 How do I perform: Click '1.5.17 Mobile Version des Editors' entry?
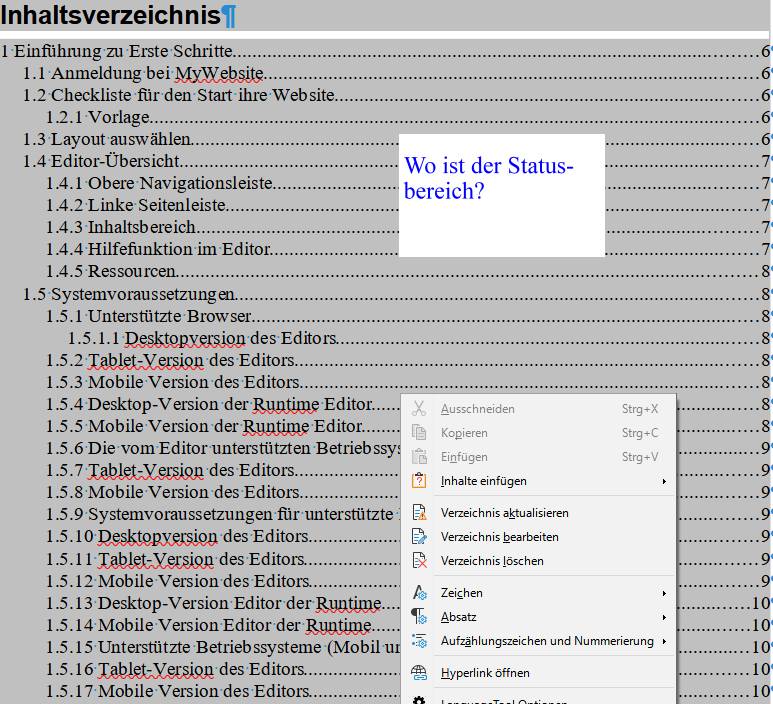coord(178,691)
